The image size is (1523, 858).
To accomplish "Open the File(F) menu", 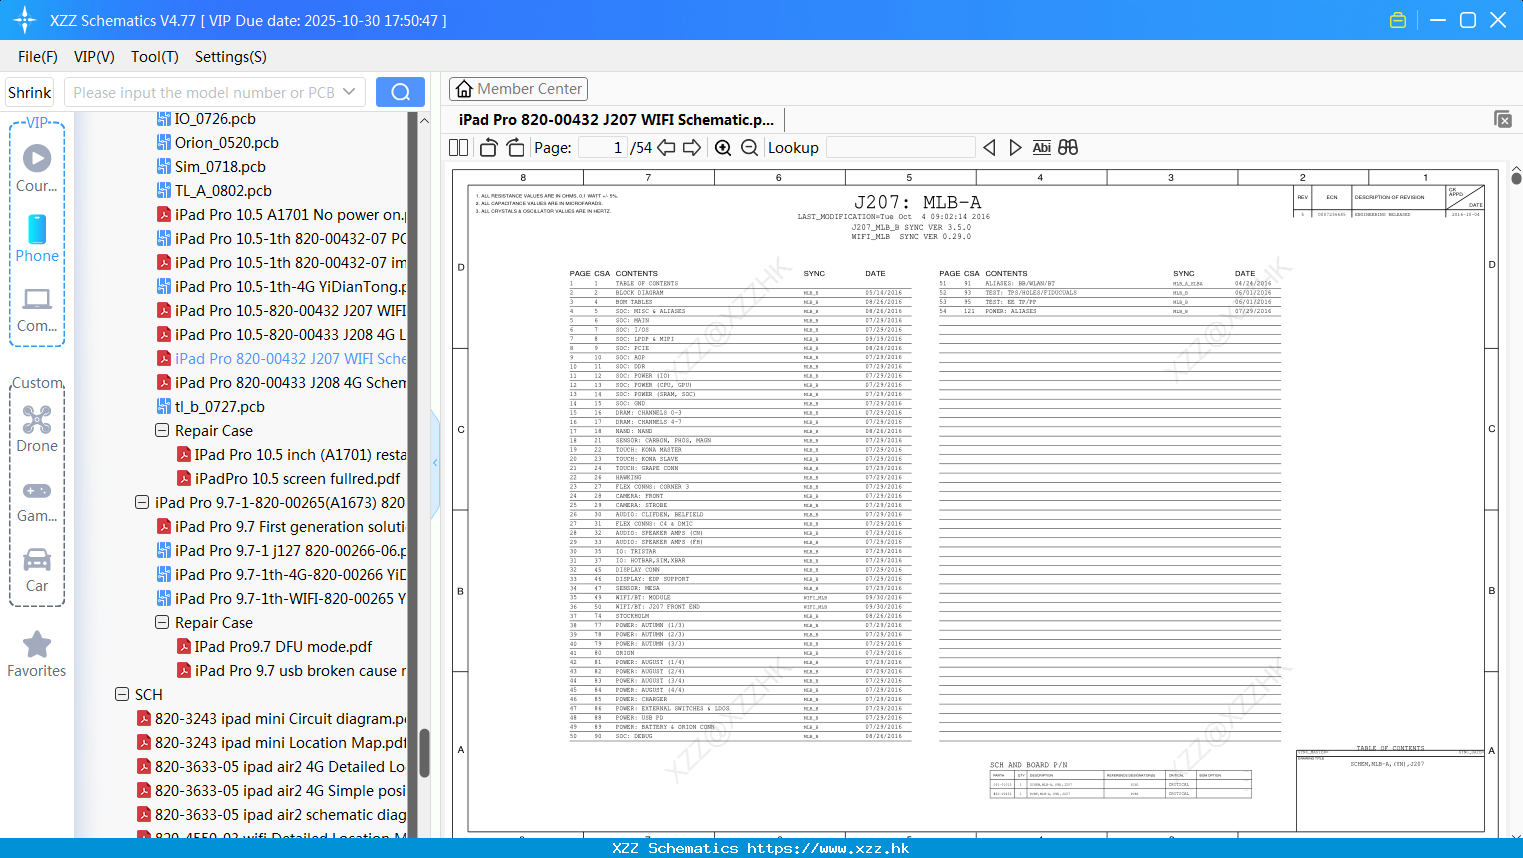I will [38, 57].
